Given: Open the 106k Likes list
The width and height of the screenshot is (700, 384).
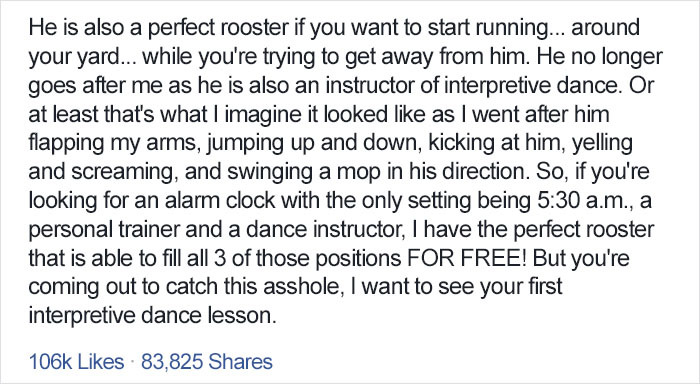Looking at the screenshot, I should (76, 362).
